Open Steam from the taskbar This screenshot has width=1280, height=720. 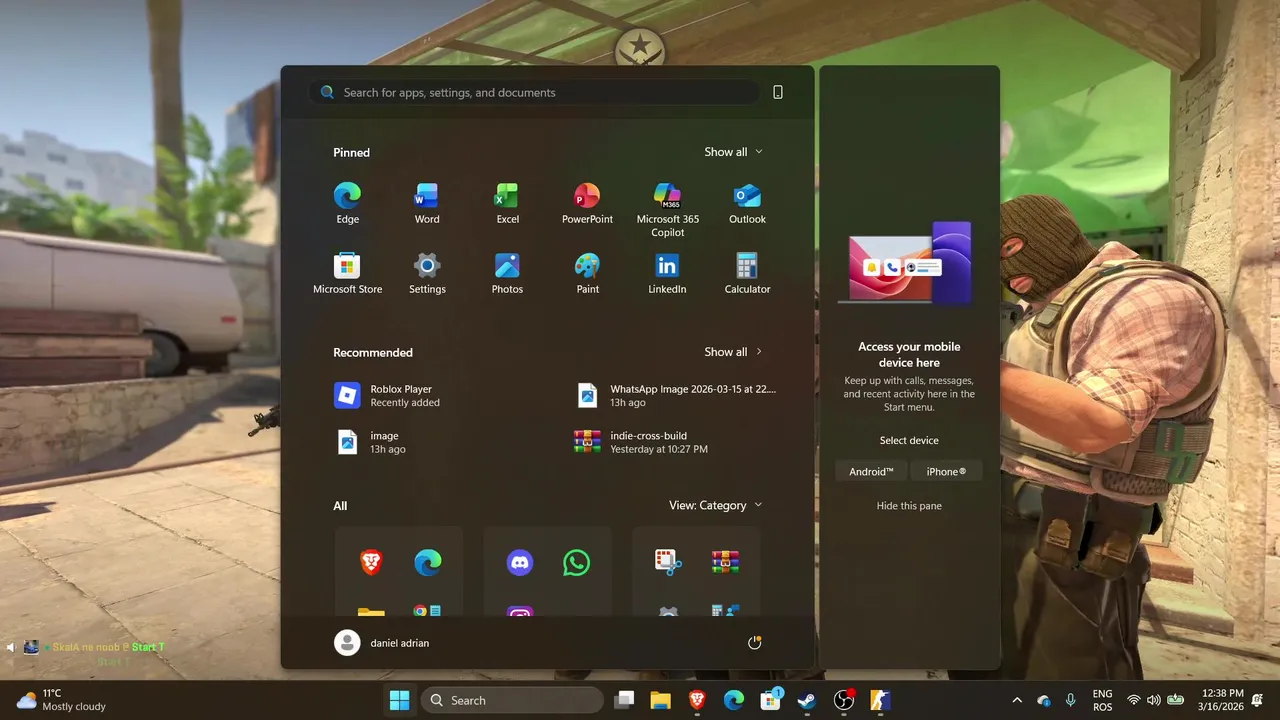tap(807, 700)
